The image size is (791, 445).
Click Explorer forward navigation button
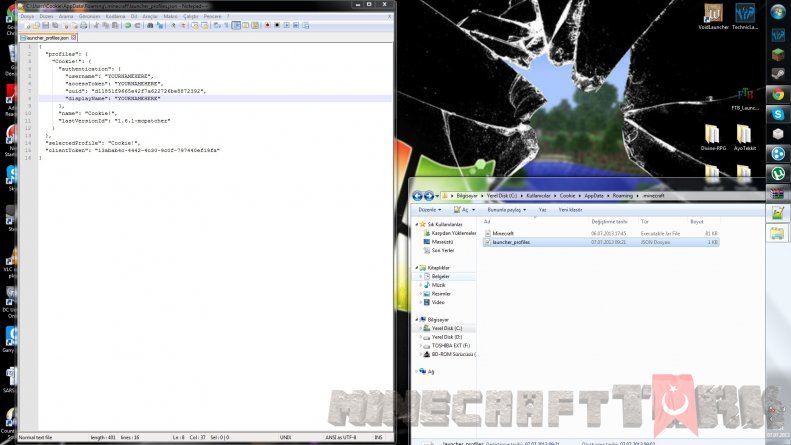point(428,196)
